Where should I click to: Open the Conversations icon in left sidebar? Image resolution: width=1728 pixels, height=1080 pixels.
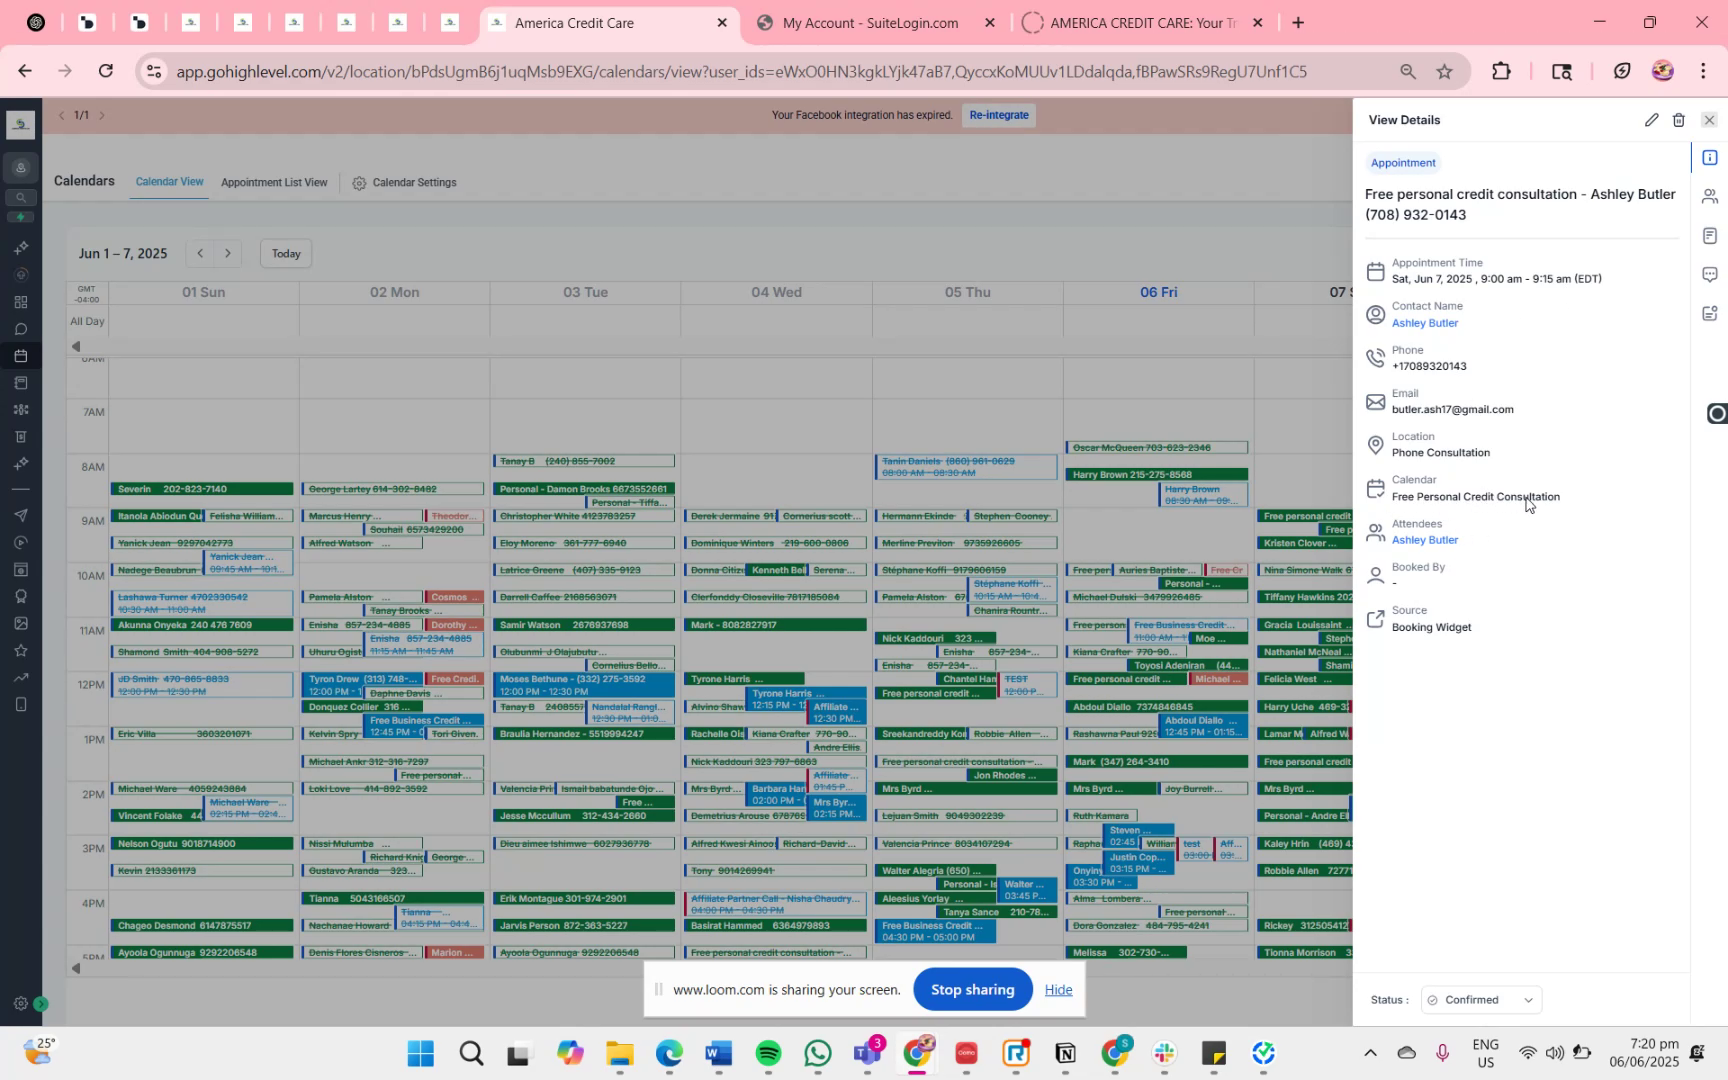20,329
